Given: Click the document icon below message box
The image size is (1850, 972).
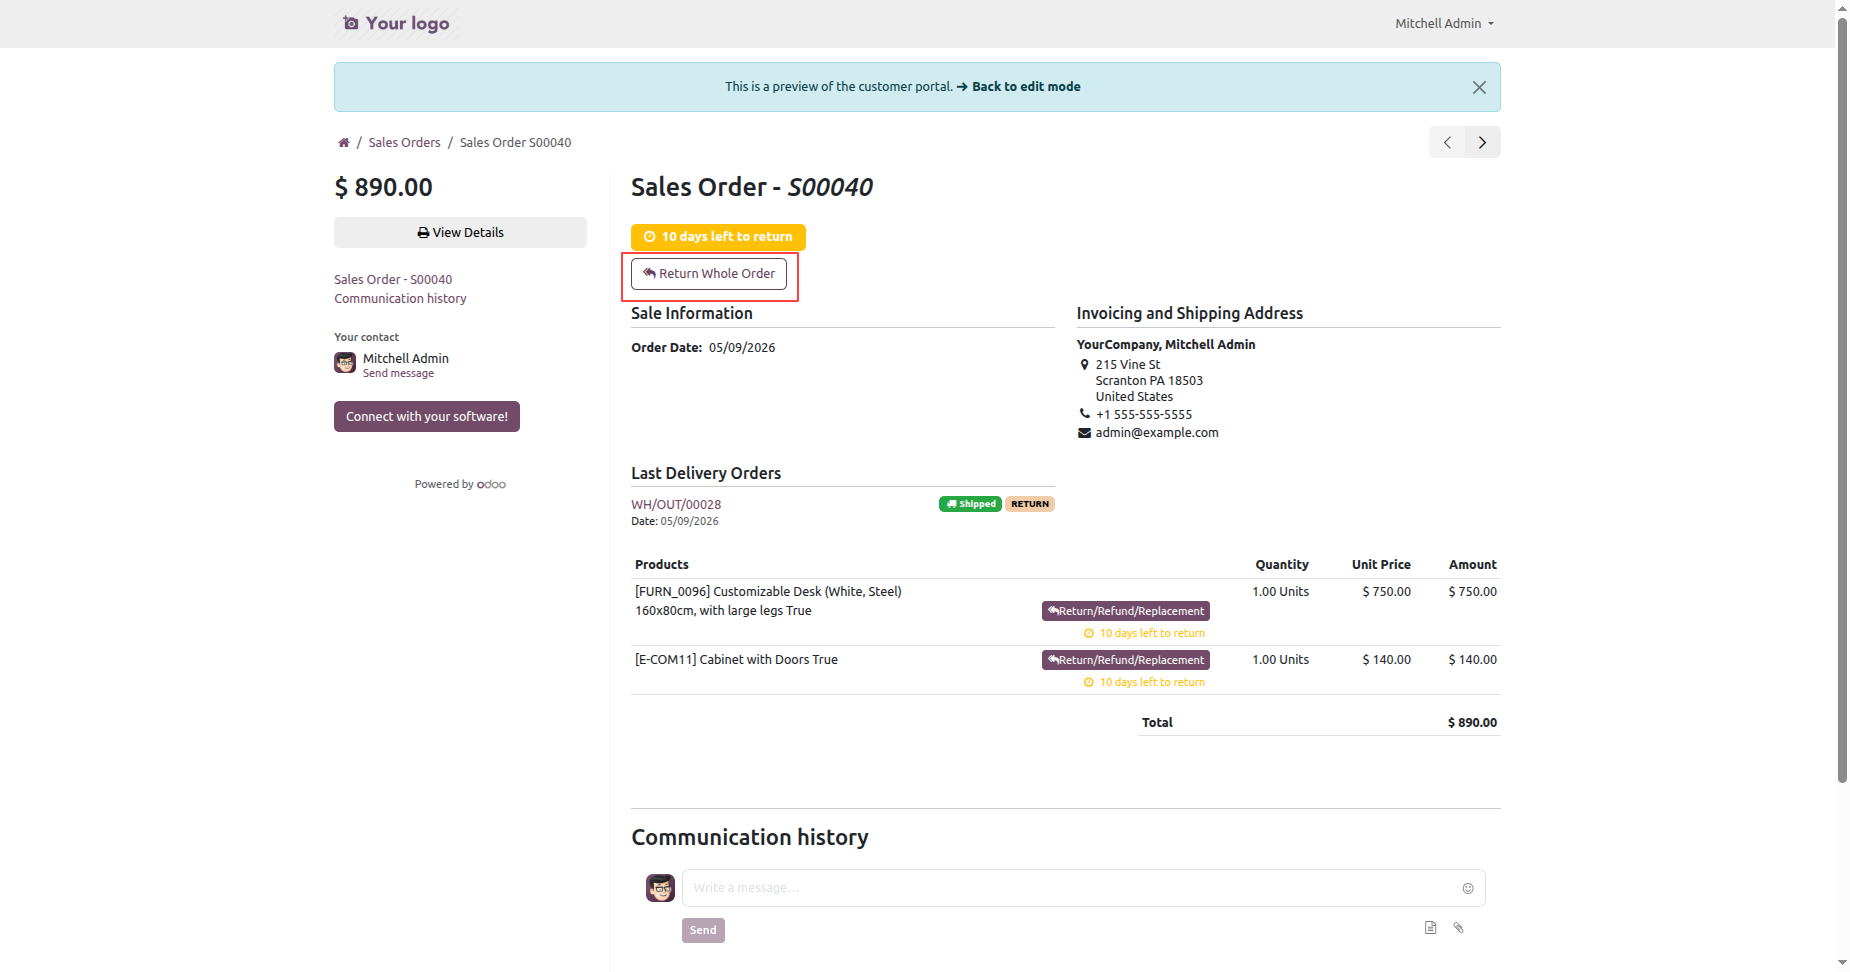Looking at the screenshot, I should 1431,928.
